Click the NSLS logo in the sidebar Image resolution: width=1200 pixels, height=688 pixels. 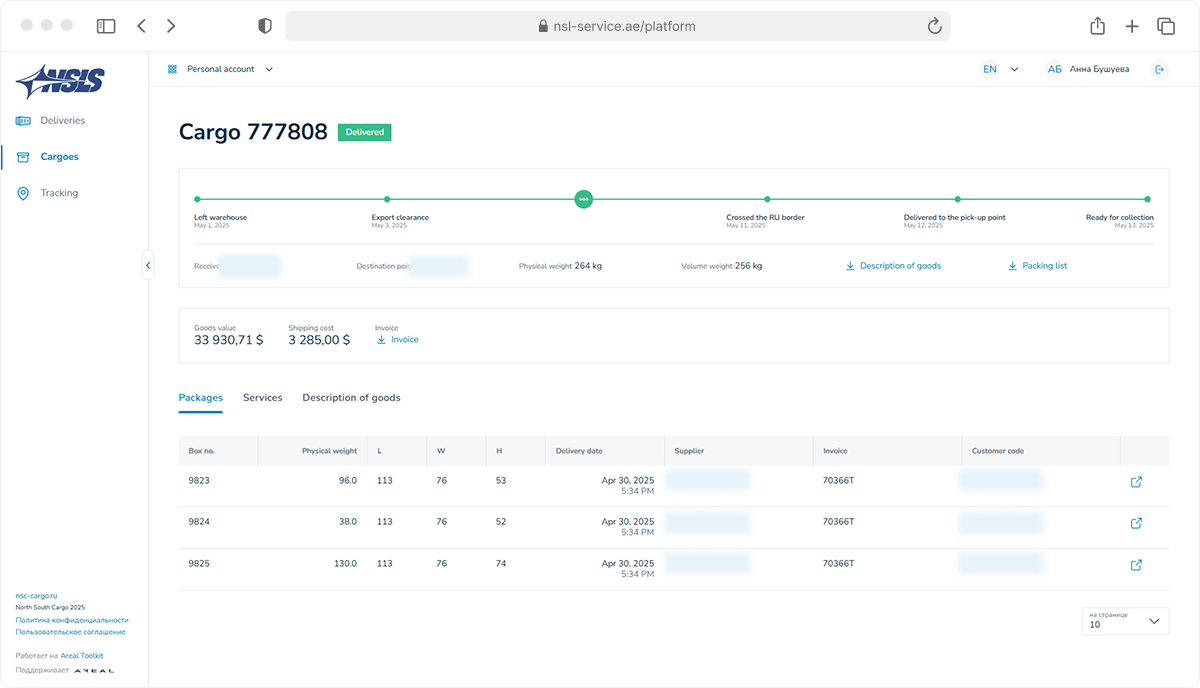(x=60, y=80)
